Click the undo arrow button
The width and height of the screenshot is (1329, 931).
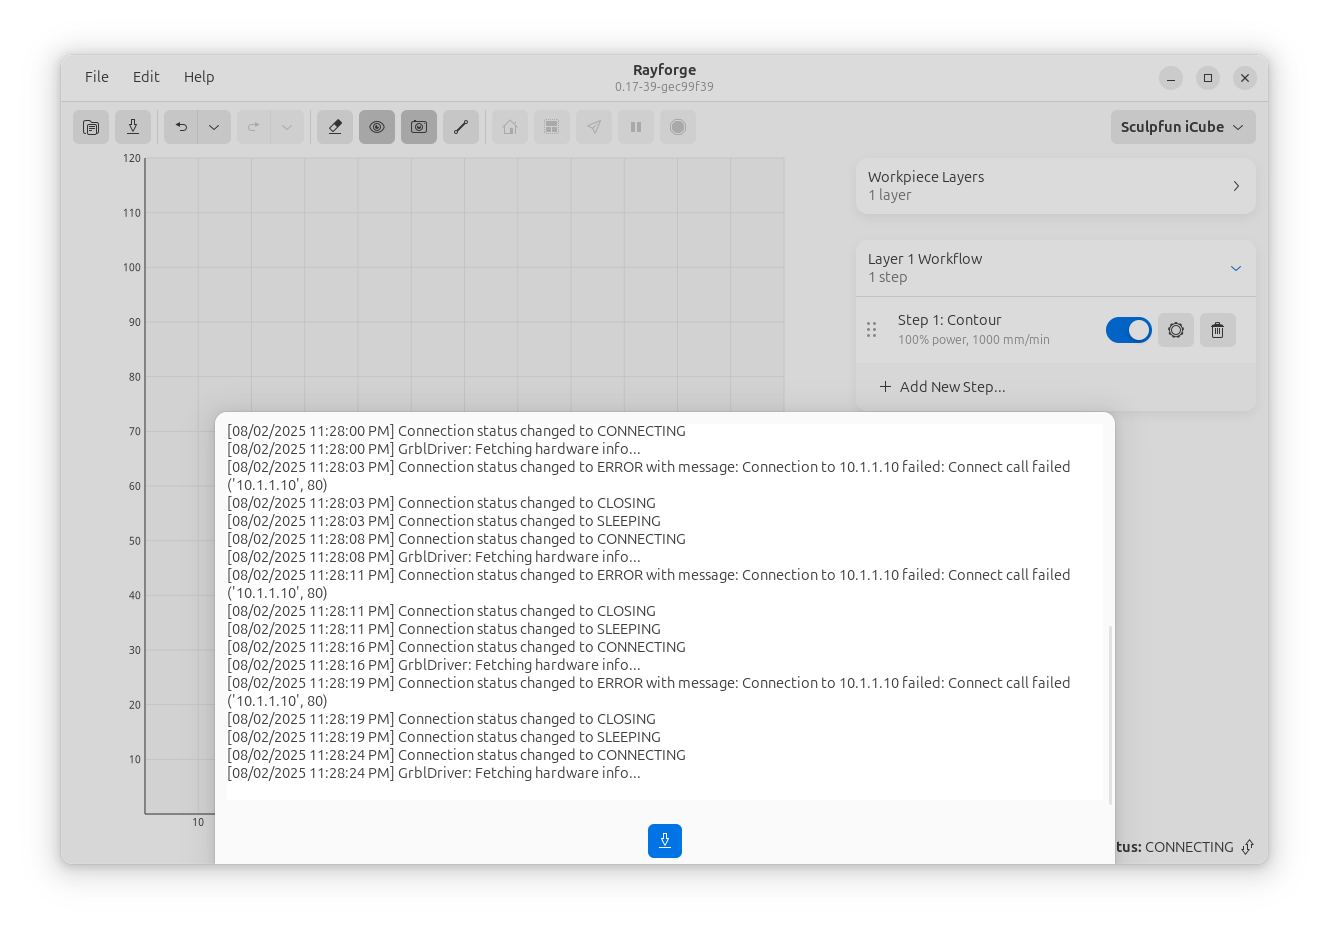click(181, 127)
